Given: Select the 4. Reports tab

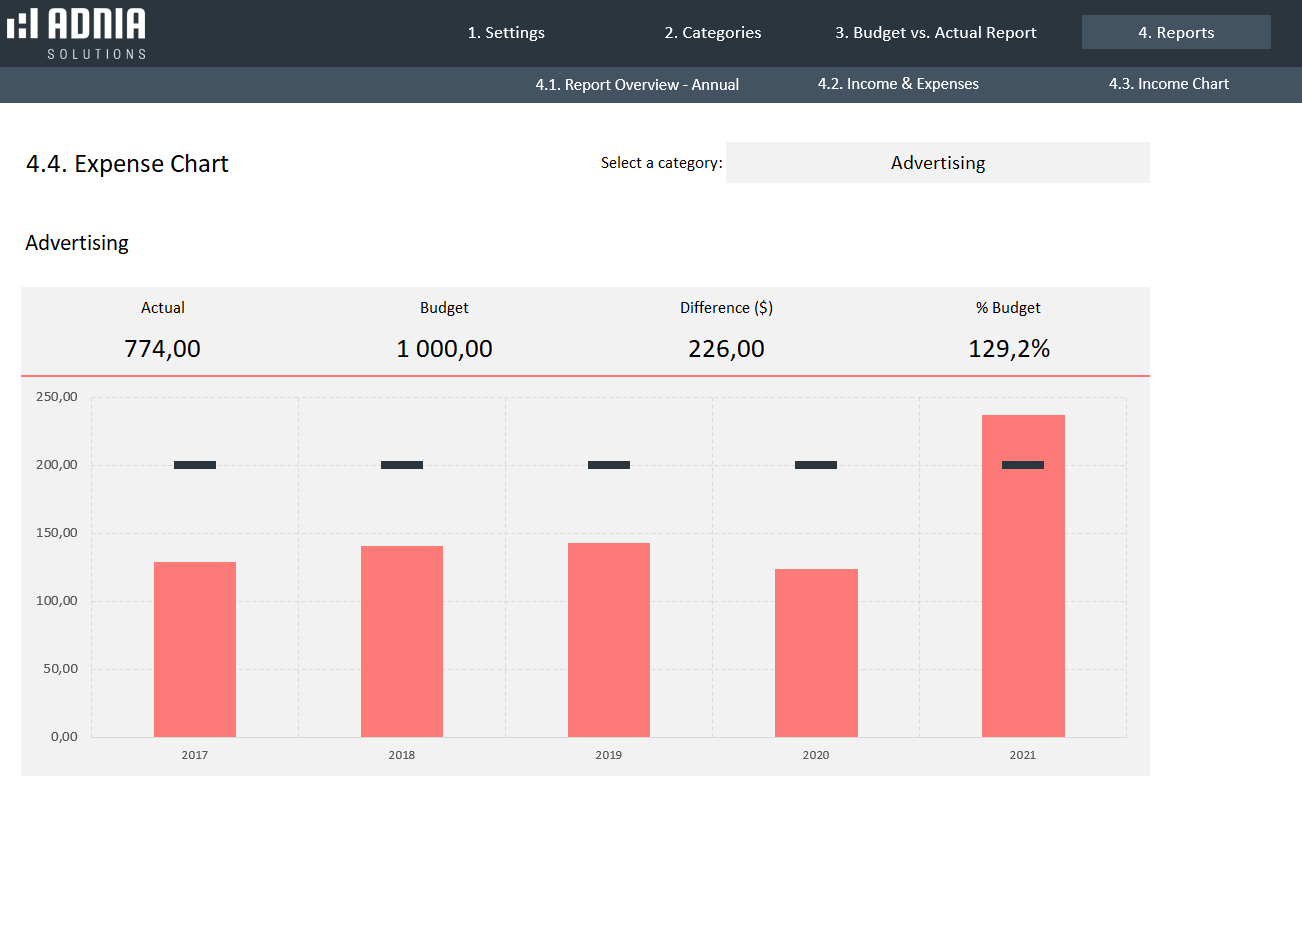Looking at the screenshot, I should (1175, 33).
